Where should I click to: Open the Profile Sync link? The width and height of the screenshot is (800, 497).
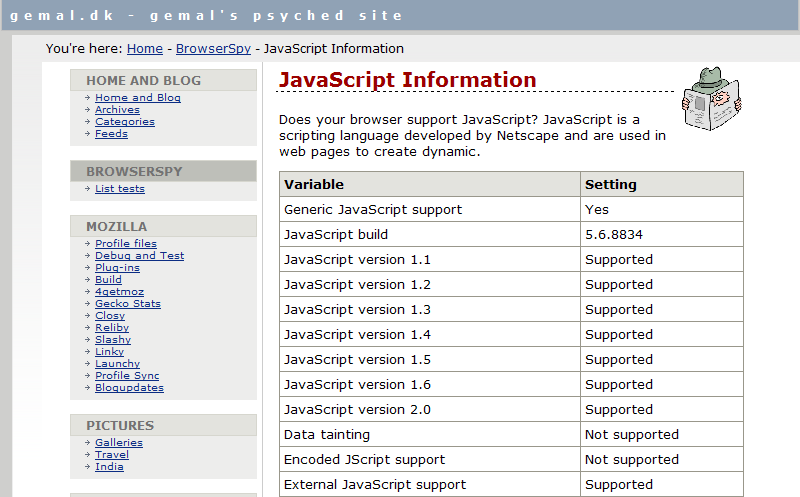127,376
